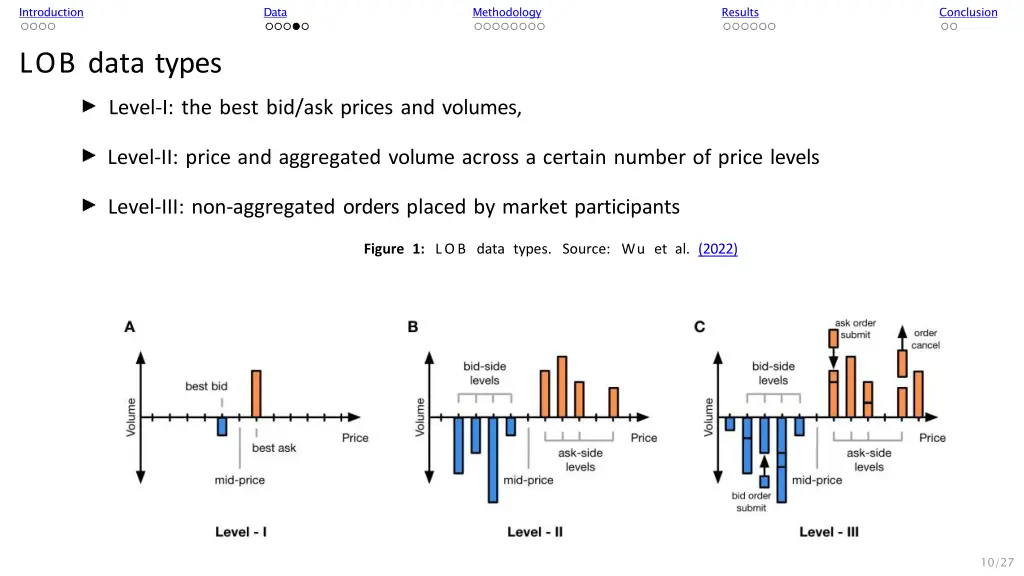
Task: Click the bid order submit arrow in panel C
Action: coord(764,466)
